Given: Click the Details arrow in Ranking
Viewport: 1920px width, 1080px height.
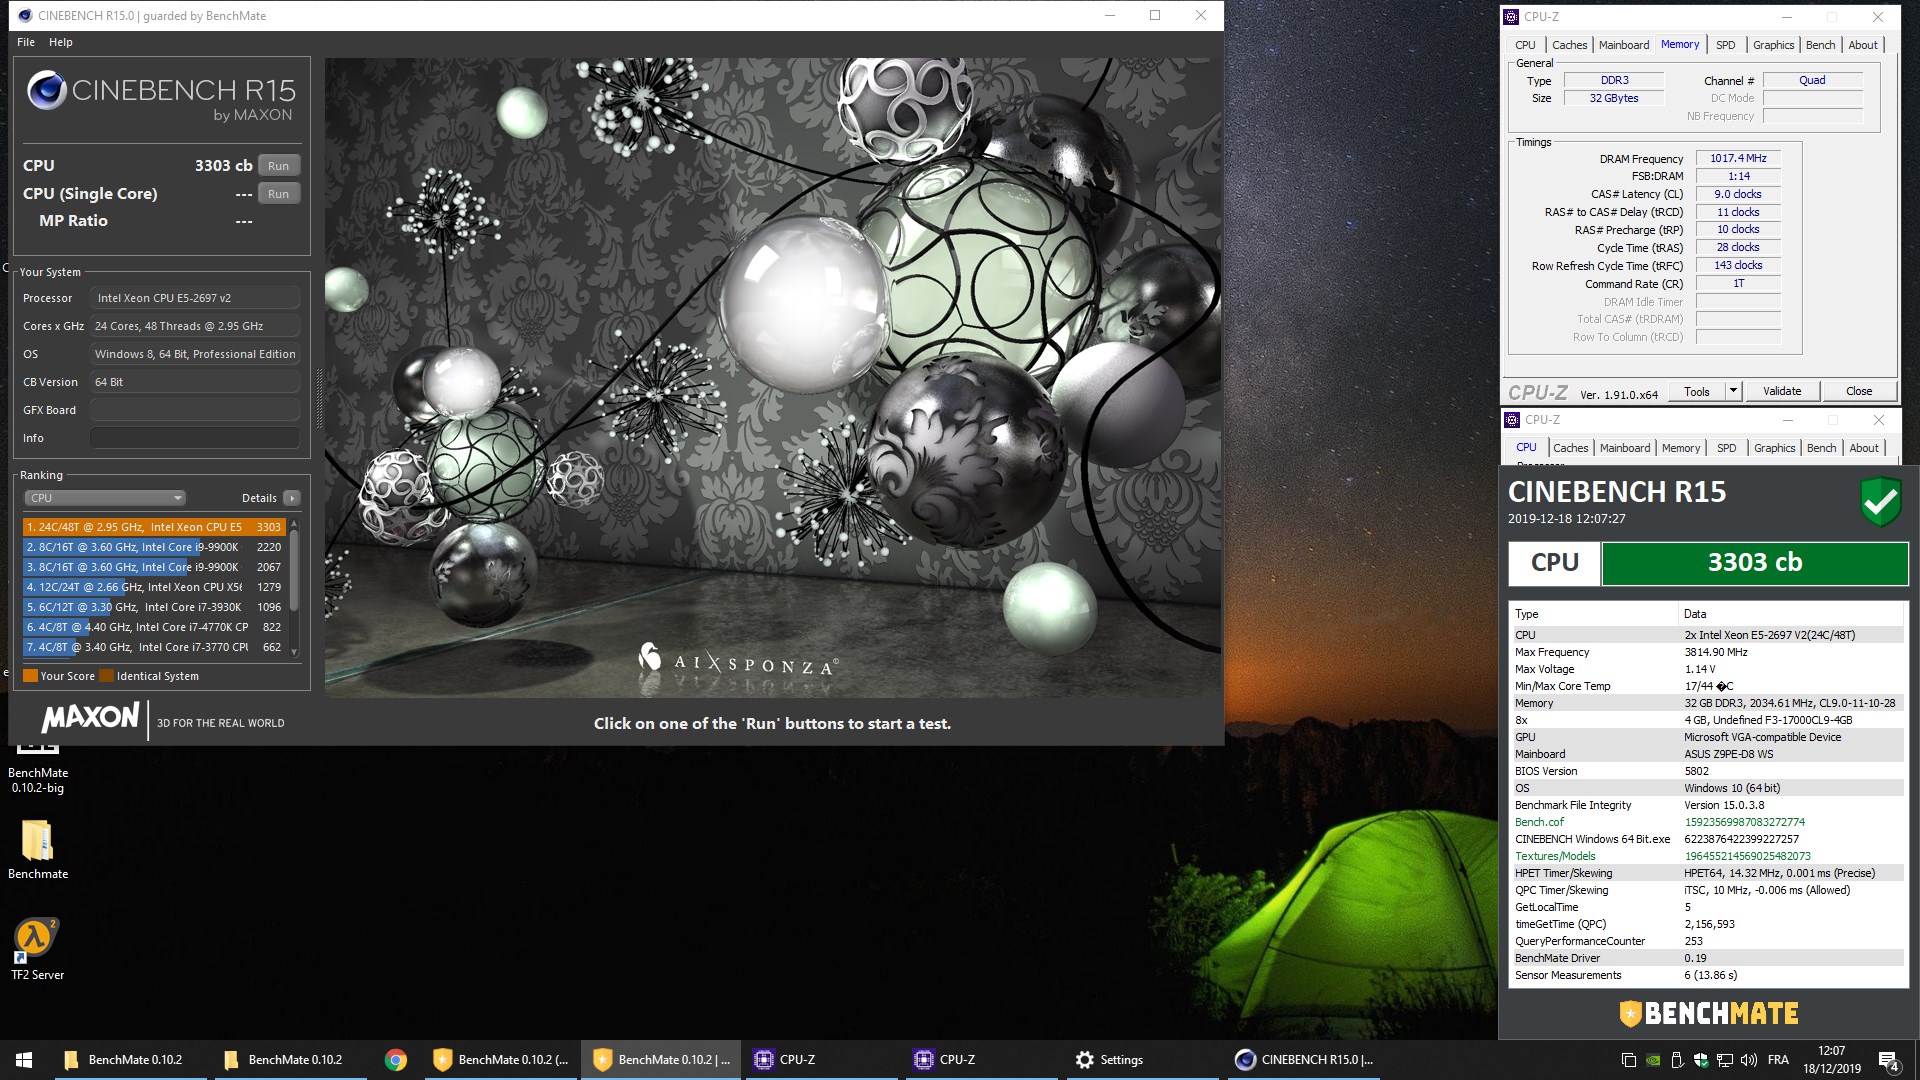Looking at the screenshot, I should pos(291,498).
